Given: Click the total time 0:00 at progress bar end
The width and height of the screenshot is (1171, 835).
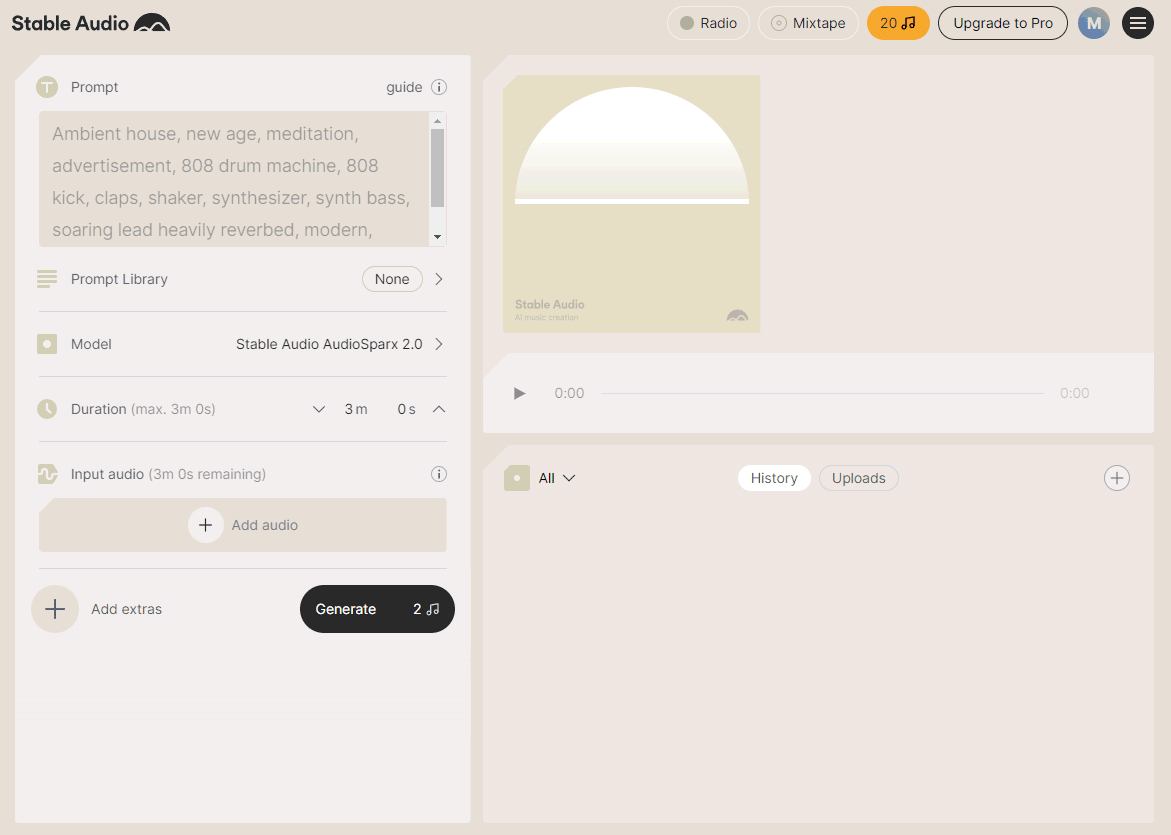Looking at the screenshot, I should [x=1075, y=394].
